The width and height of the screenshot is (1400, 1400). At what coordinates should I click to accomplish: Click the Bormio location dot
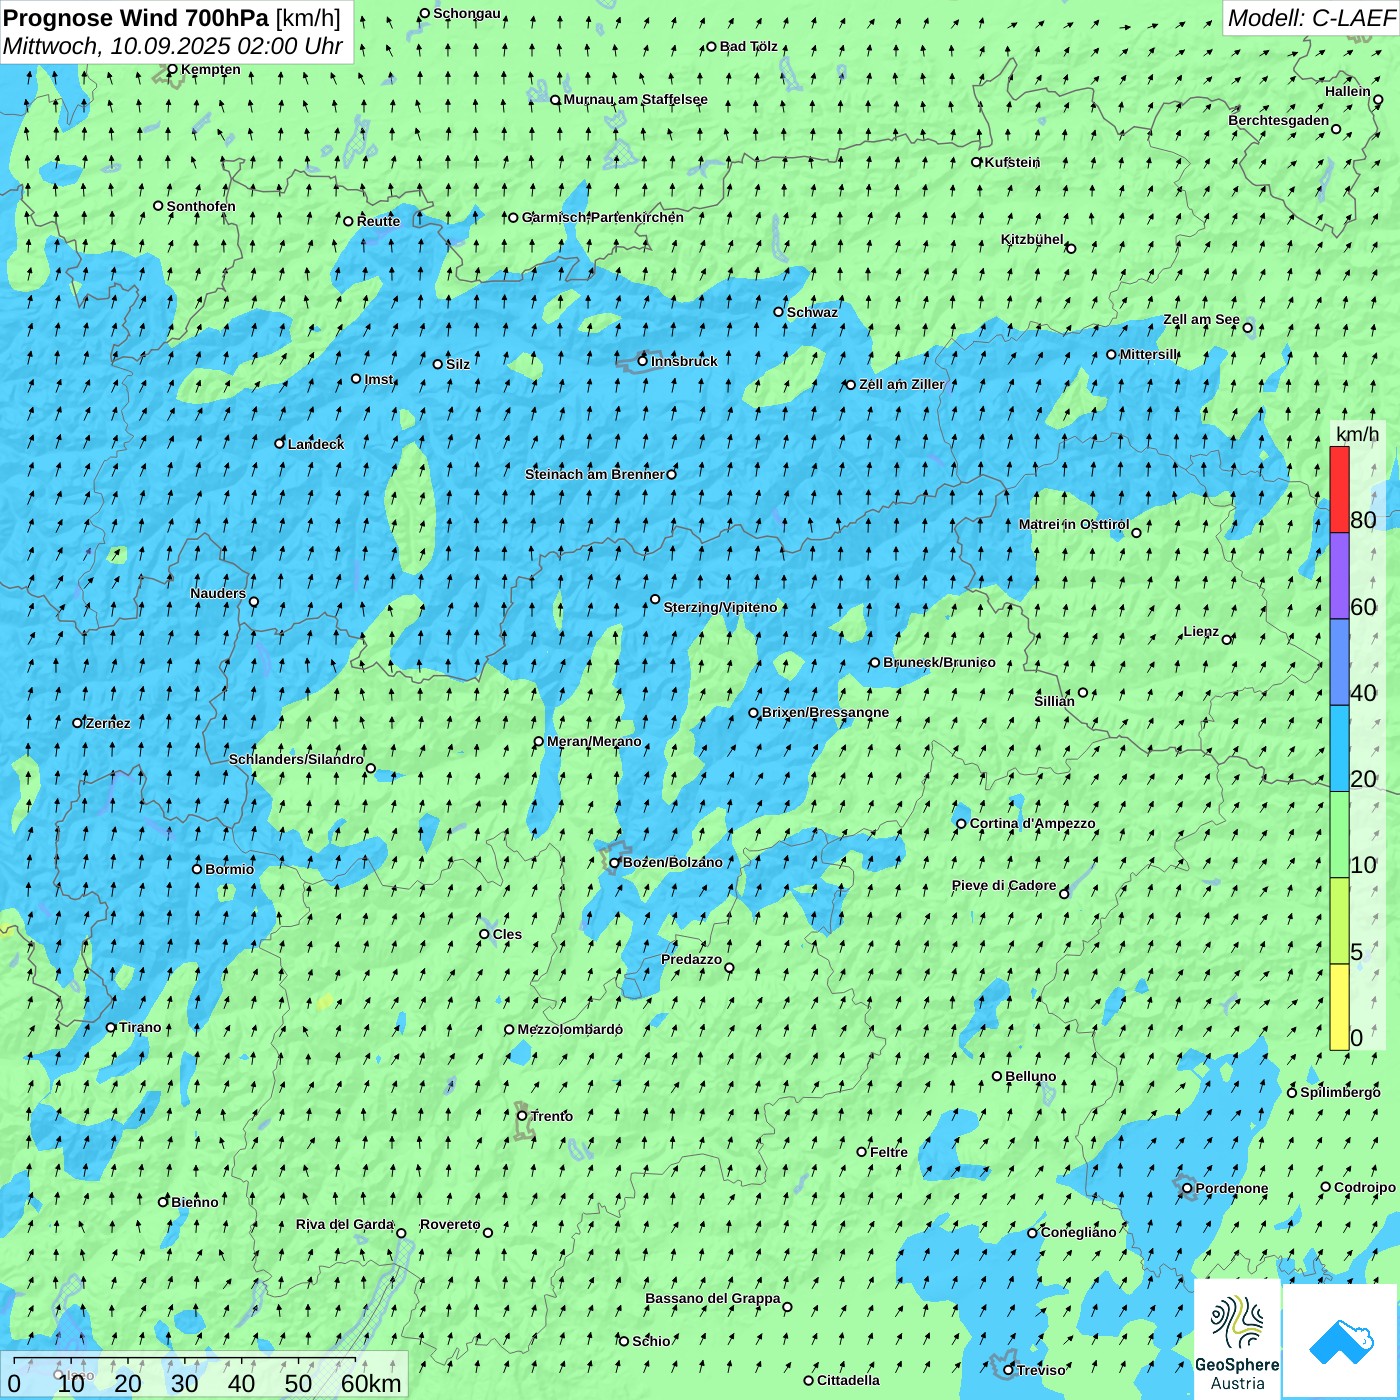197,869
